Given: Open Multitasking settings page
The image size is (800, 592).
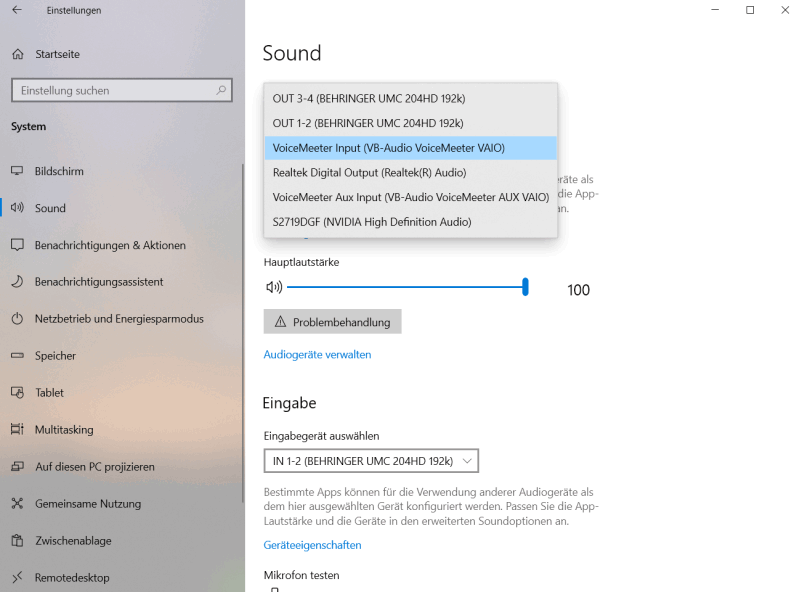Looking at the screenshot, I should [120, 430].
